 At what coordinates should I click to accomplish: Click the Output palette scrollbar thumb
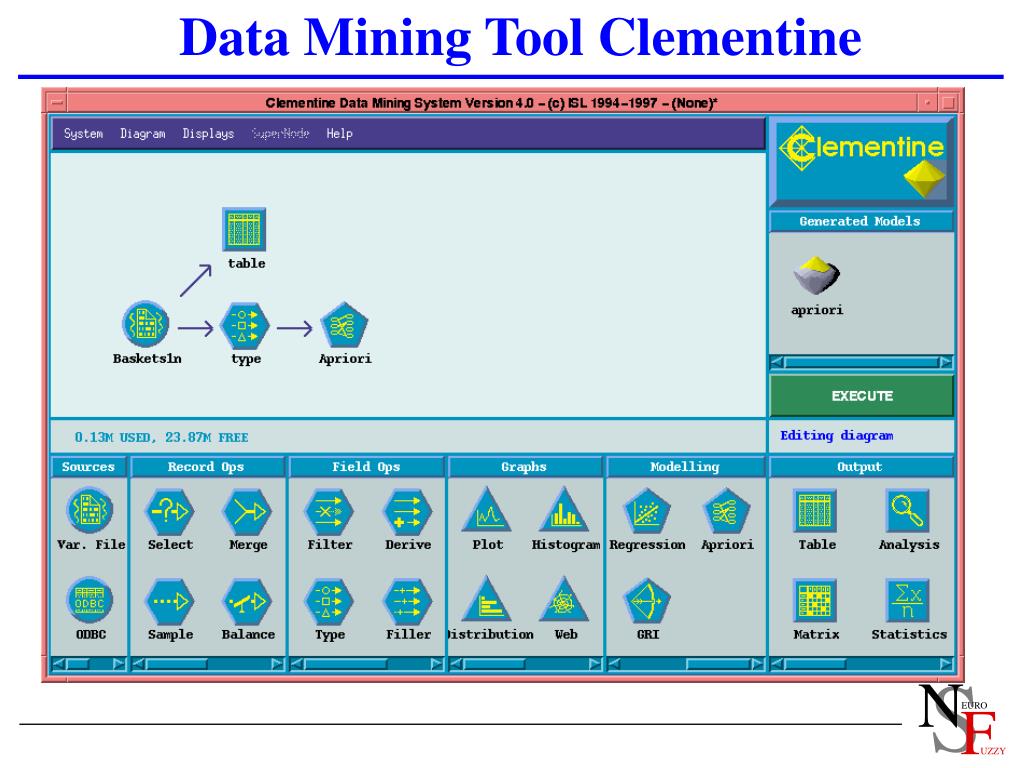(815, 664)
